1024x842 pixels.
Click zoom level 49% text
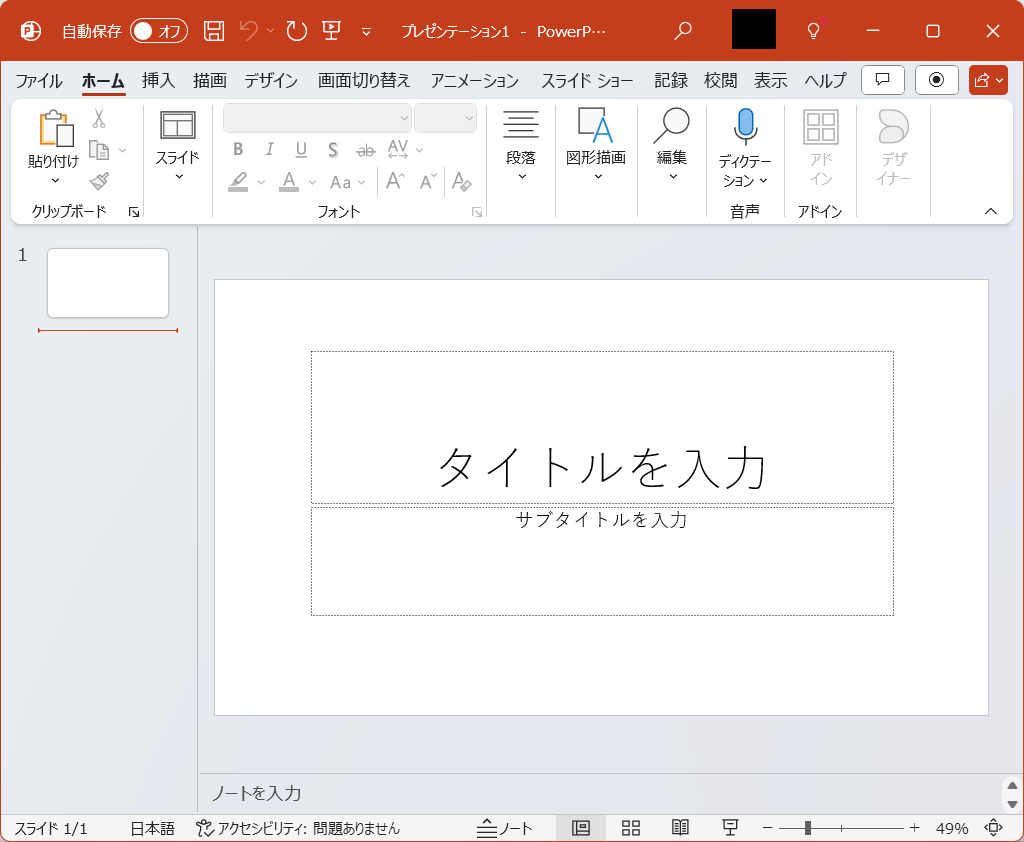952,828
